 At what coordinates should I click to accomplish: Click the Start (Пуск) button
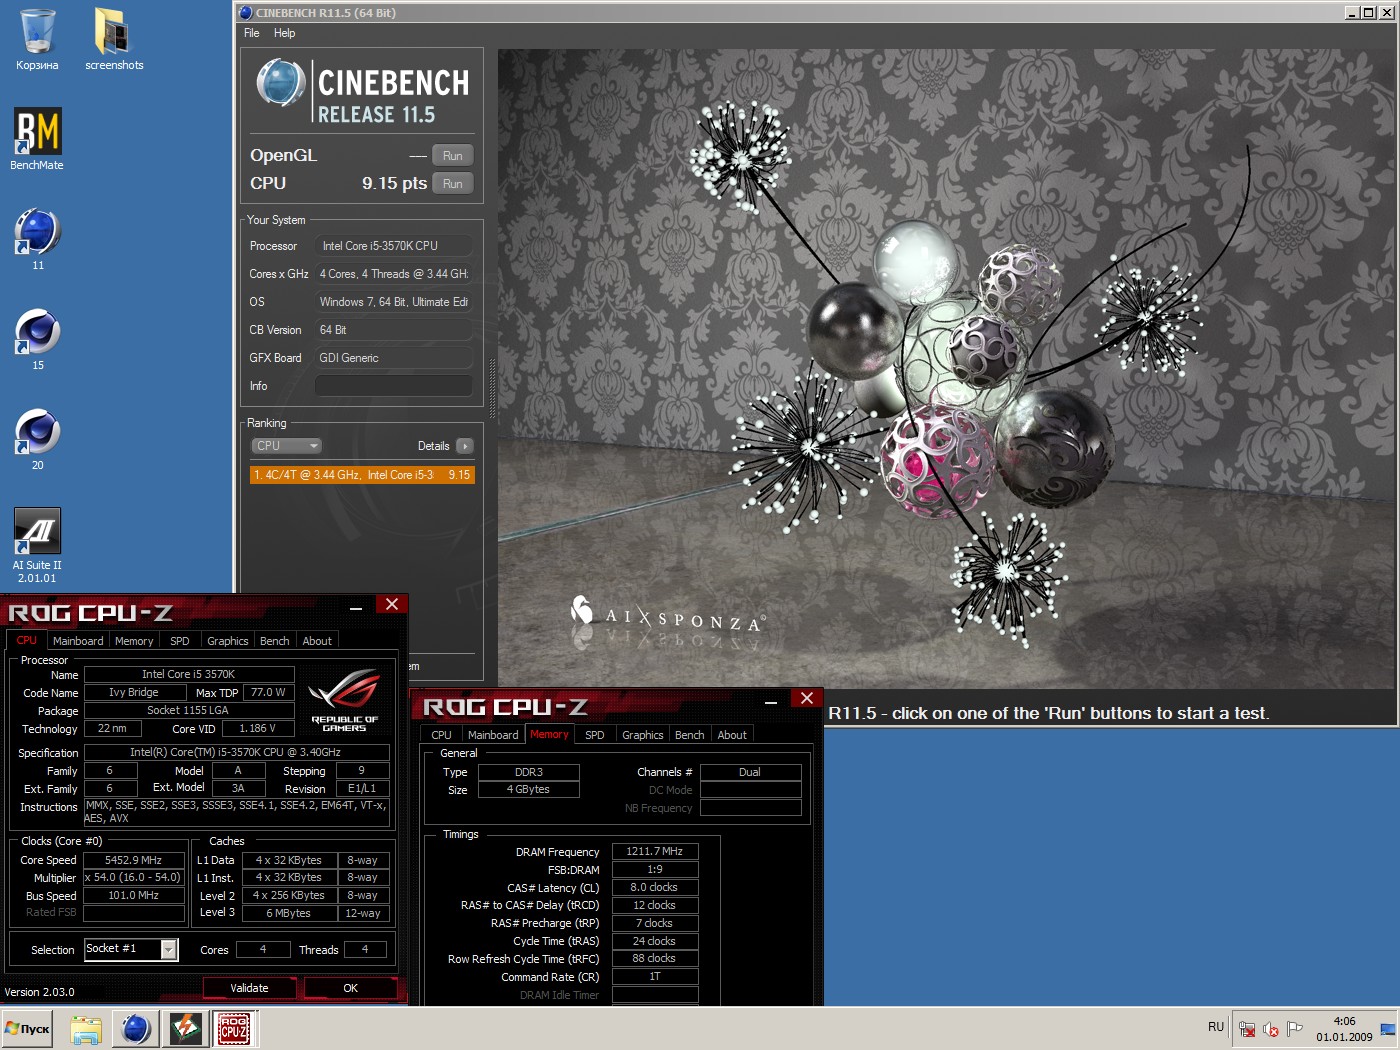pyautogui.click(x=27, y=1028)
